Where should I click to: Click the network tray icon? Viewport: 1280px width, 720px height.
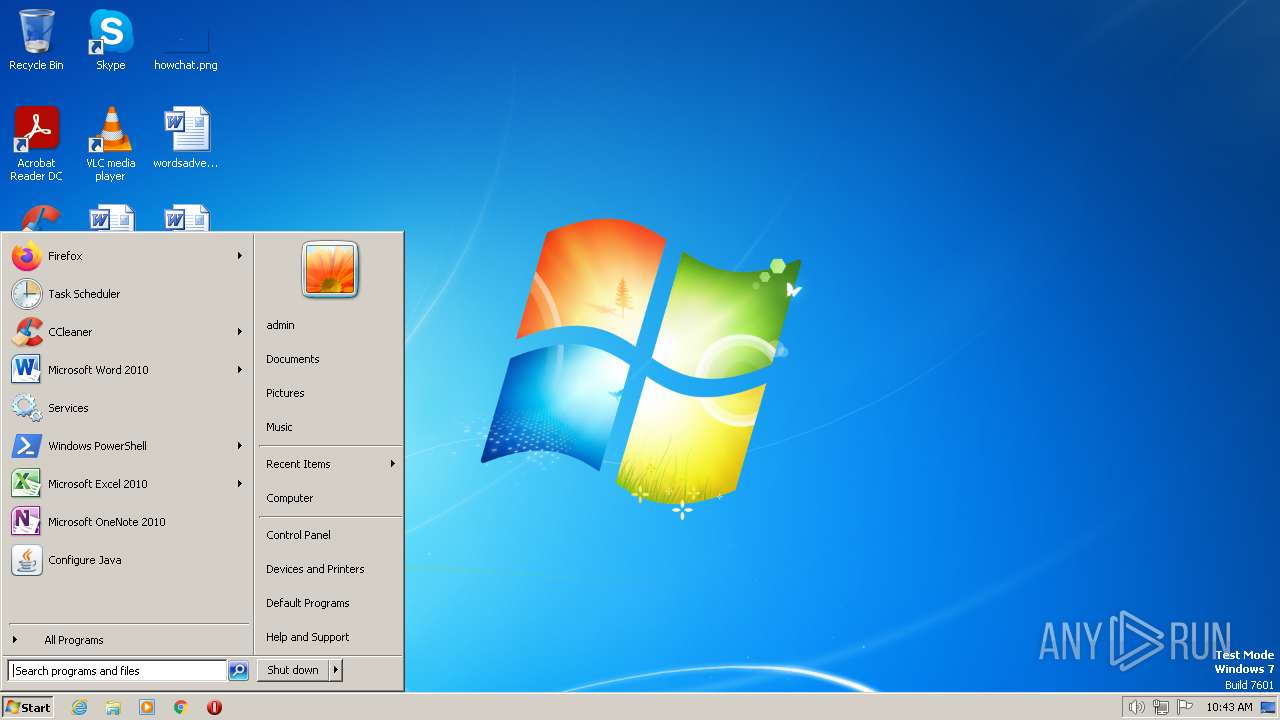pyautogui.click(x=1161, y=707)
